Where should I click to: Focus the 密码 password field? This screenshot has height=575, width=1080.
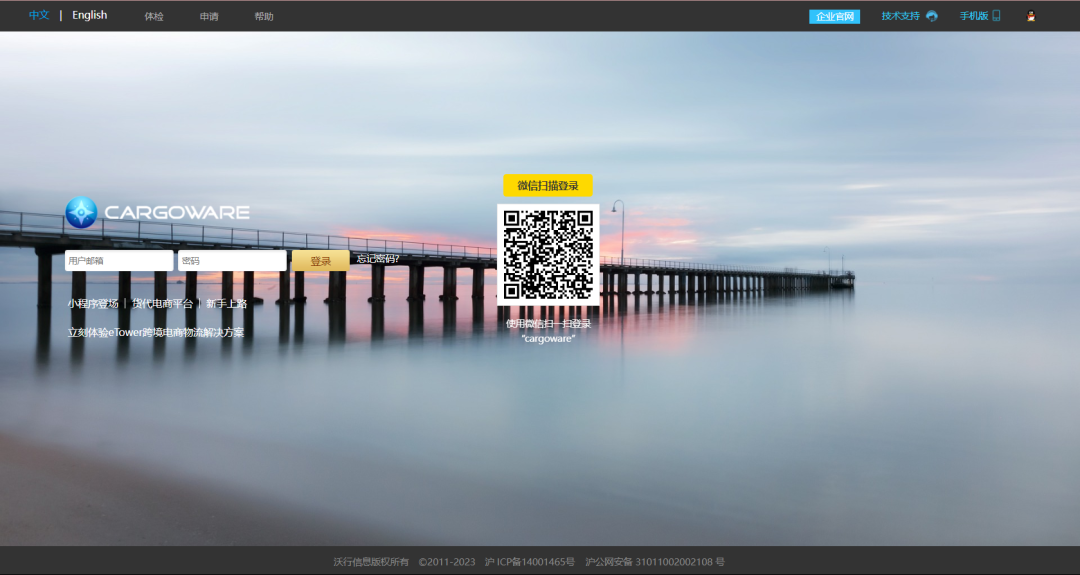point(232,261)
